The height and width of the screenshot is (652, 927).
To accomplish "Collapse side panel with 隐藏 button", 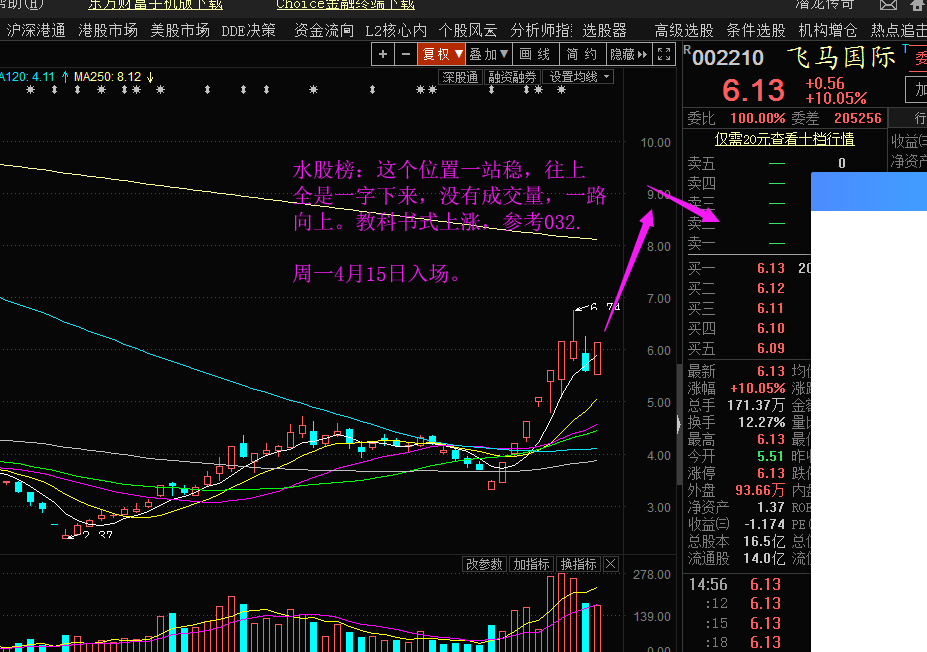I will click(x=628, y=54).
